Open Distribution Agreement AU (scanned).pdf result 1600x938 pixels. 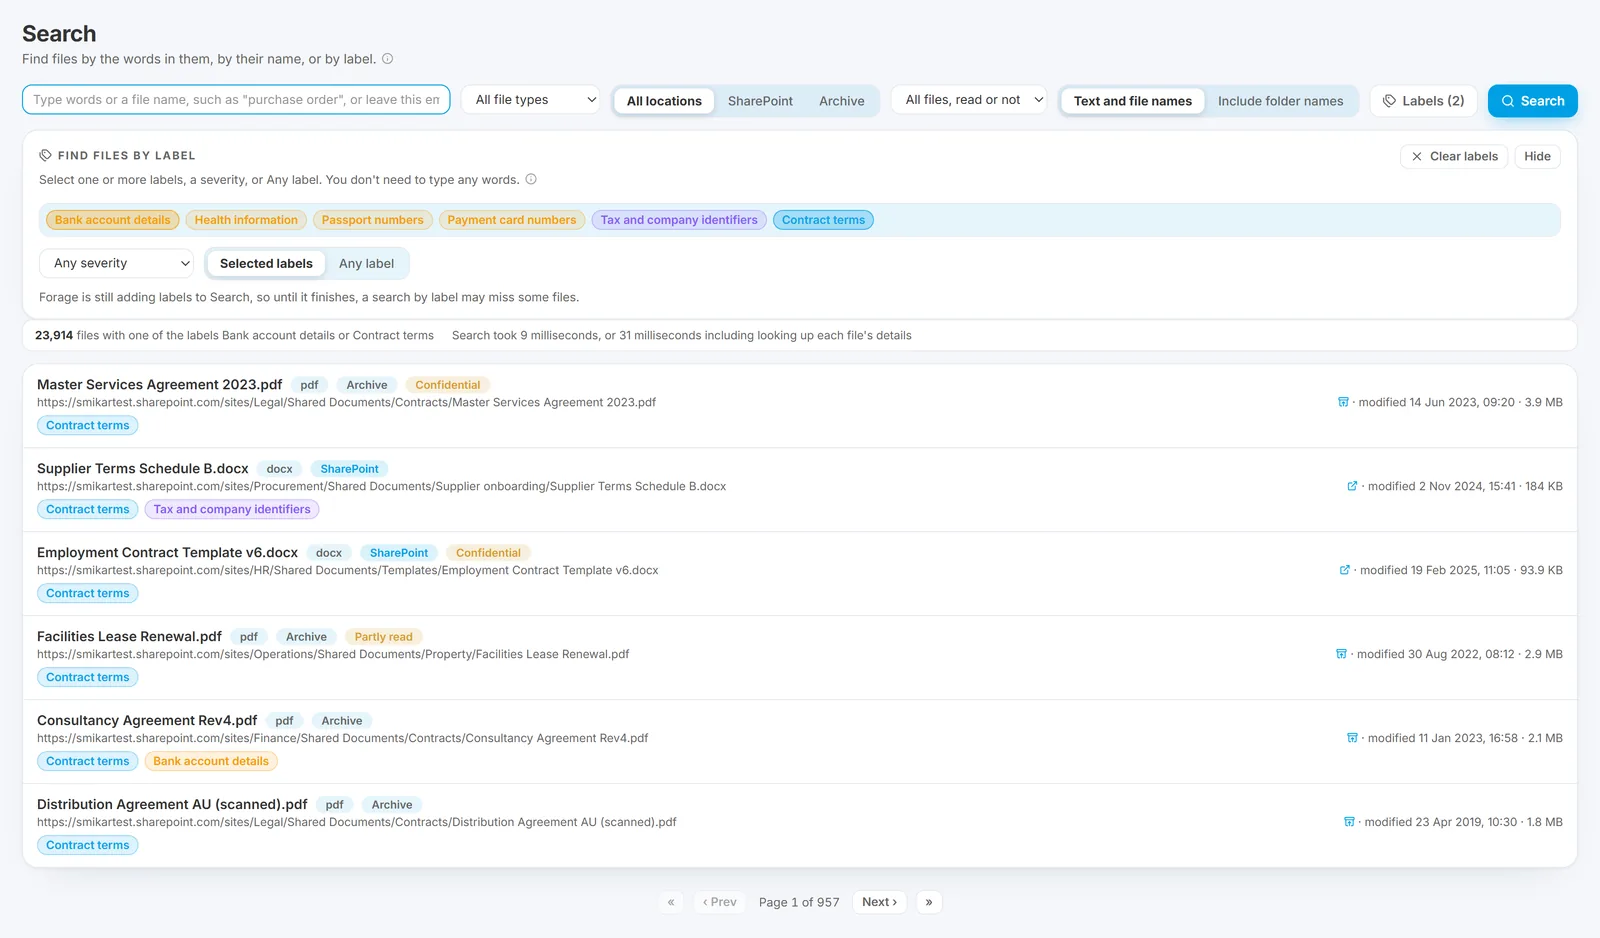(x=172, y=805)
